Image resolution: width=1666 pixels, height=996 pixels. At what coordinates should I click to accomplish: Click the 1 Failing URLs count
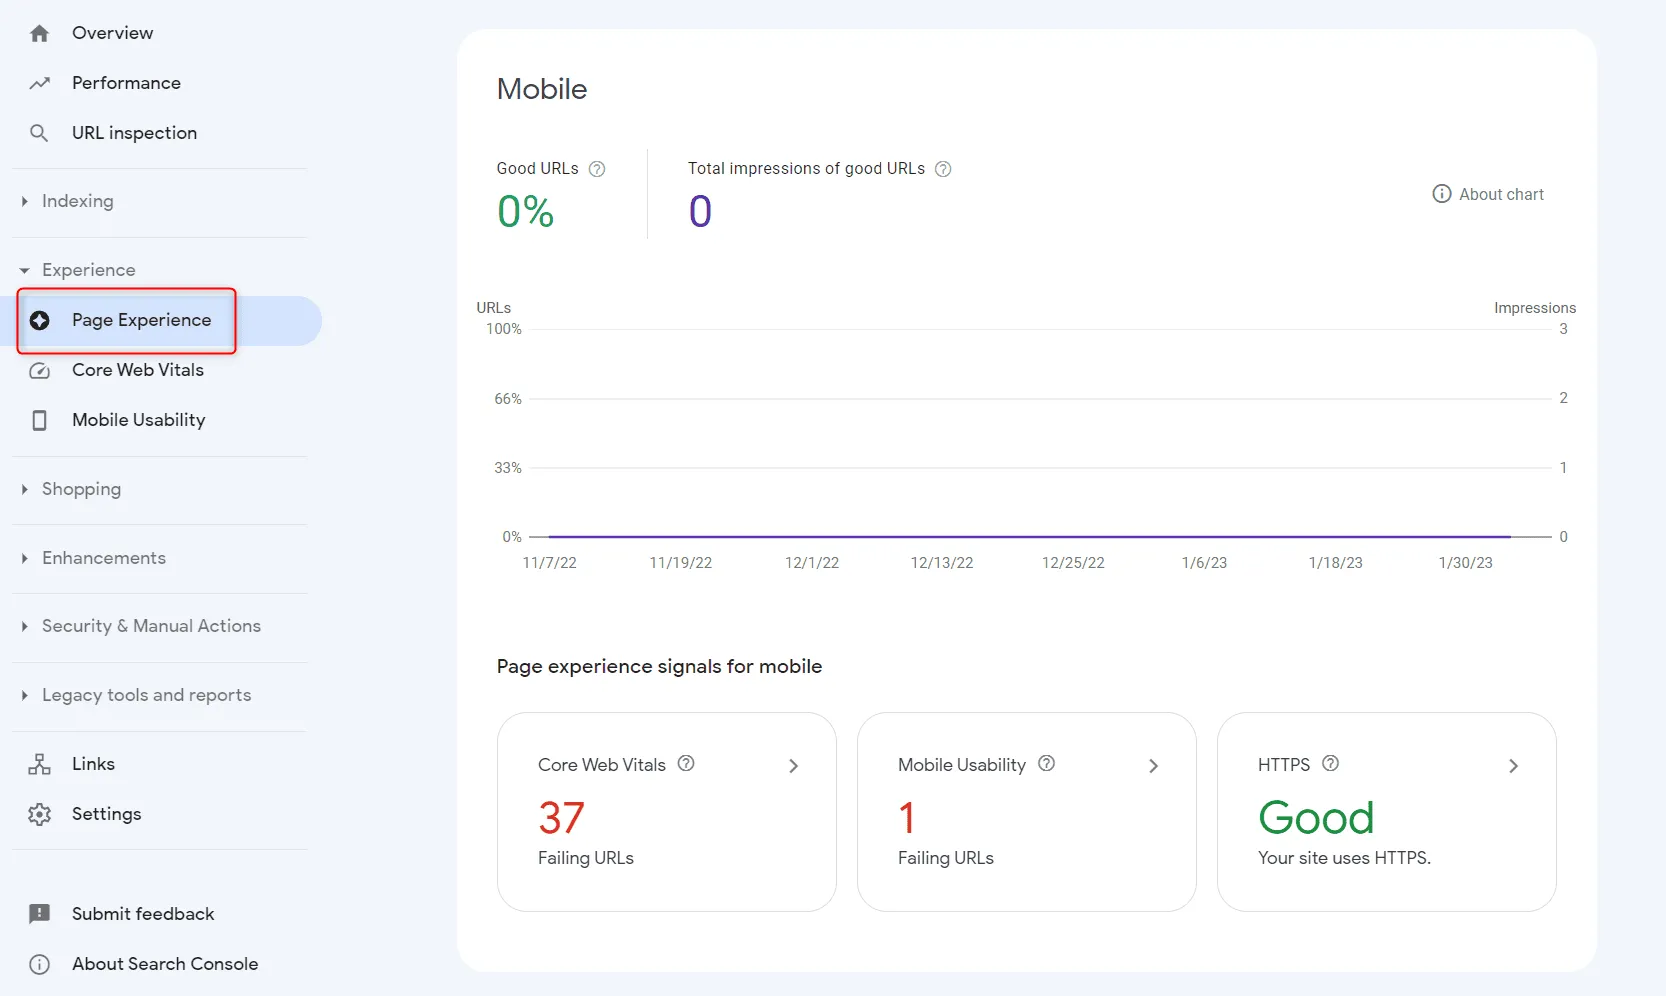click(x=906, y=818)
